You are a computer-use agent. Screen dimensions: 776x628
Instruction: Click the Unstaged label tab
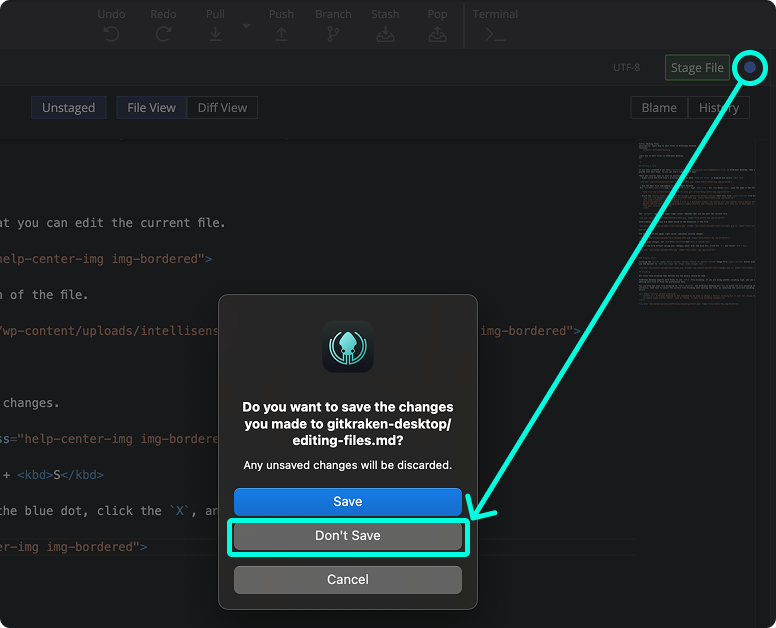[68, 108]
